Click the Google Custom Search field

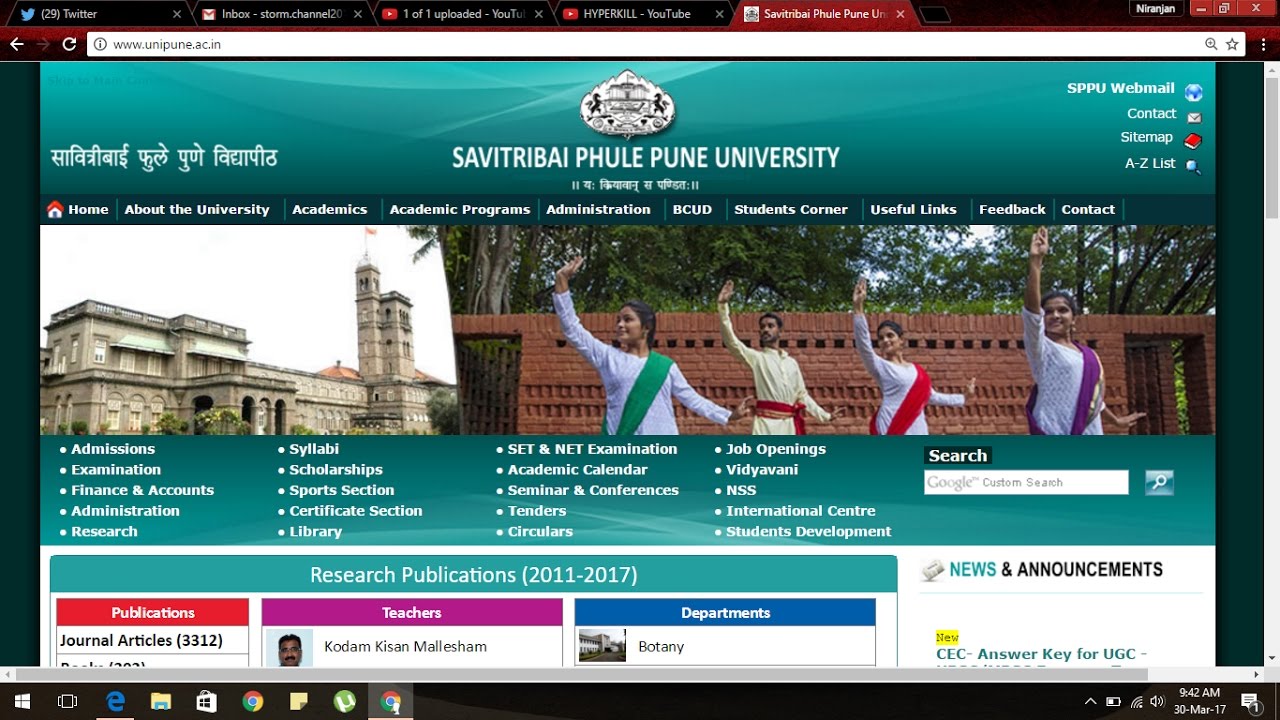click(1026, 482)
